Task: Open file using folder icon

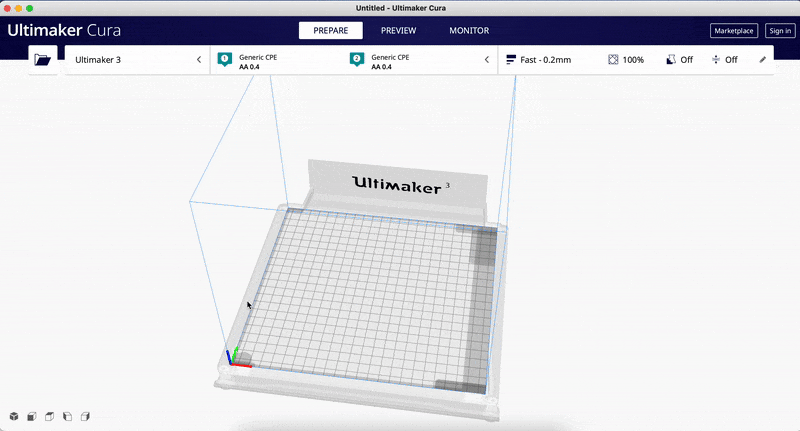Action: [42, 60]
